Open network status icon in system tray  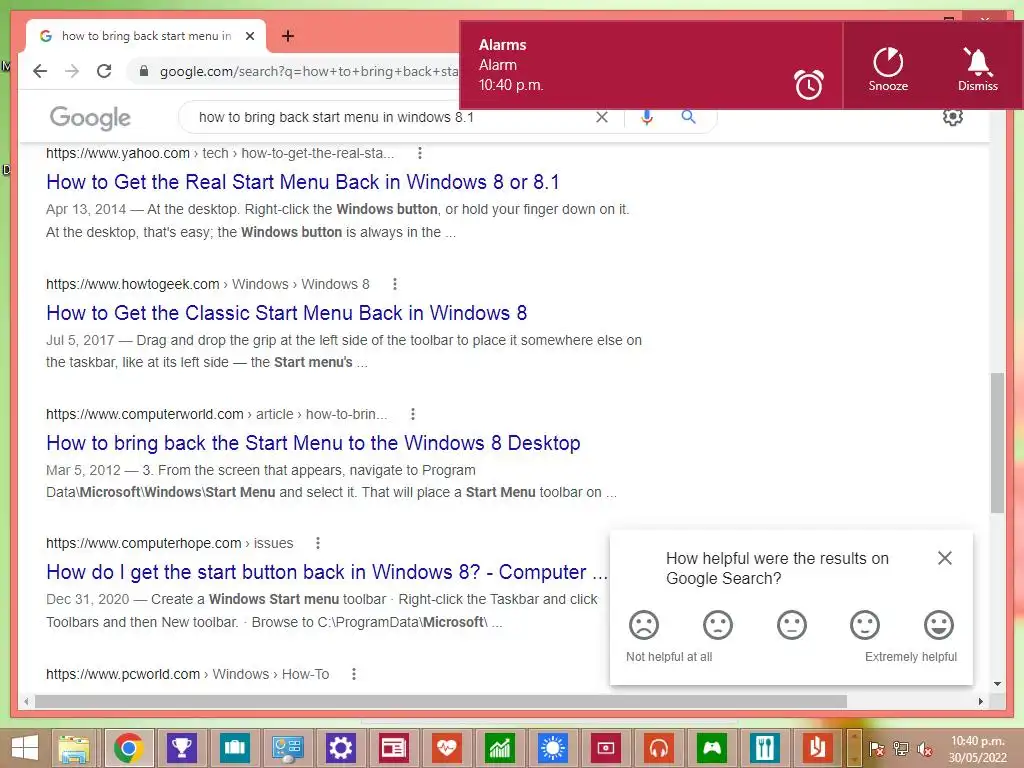coord(901,748)
